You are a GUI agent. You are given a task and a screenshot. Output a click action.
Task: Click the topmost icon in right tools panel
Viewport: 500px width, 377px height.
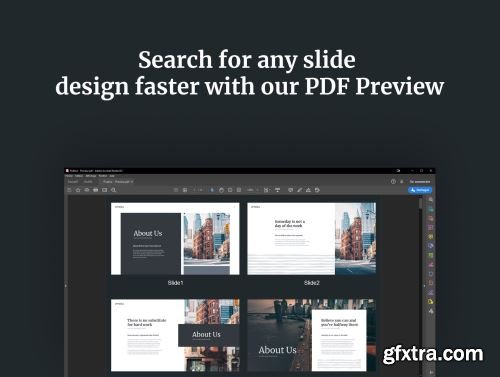pyautogui.click(x=431, y=200)
